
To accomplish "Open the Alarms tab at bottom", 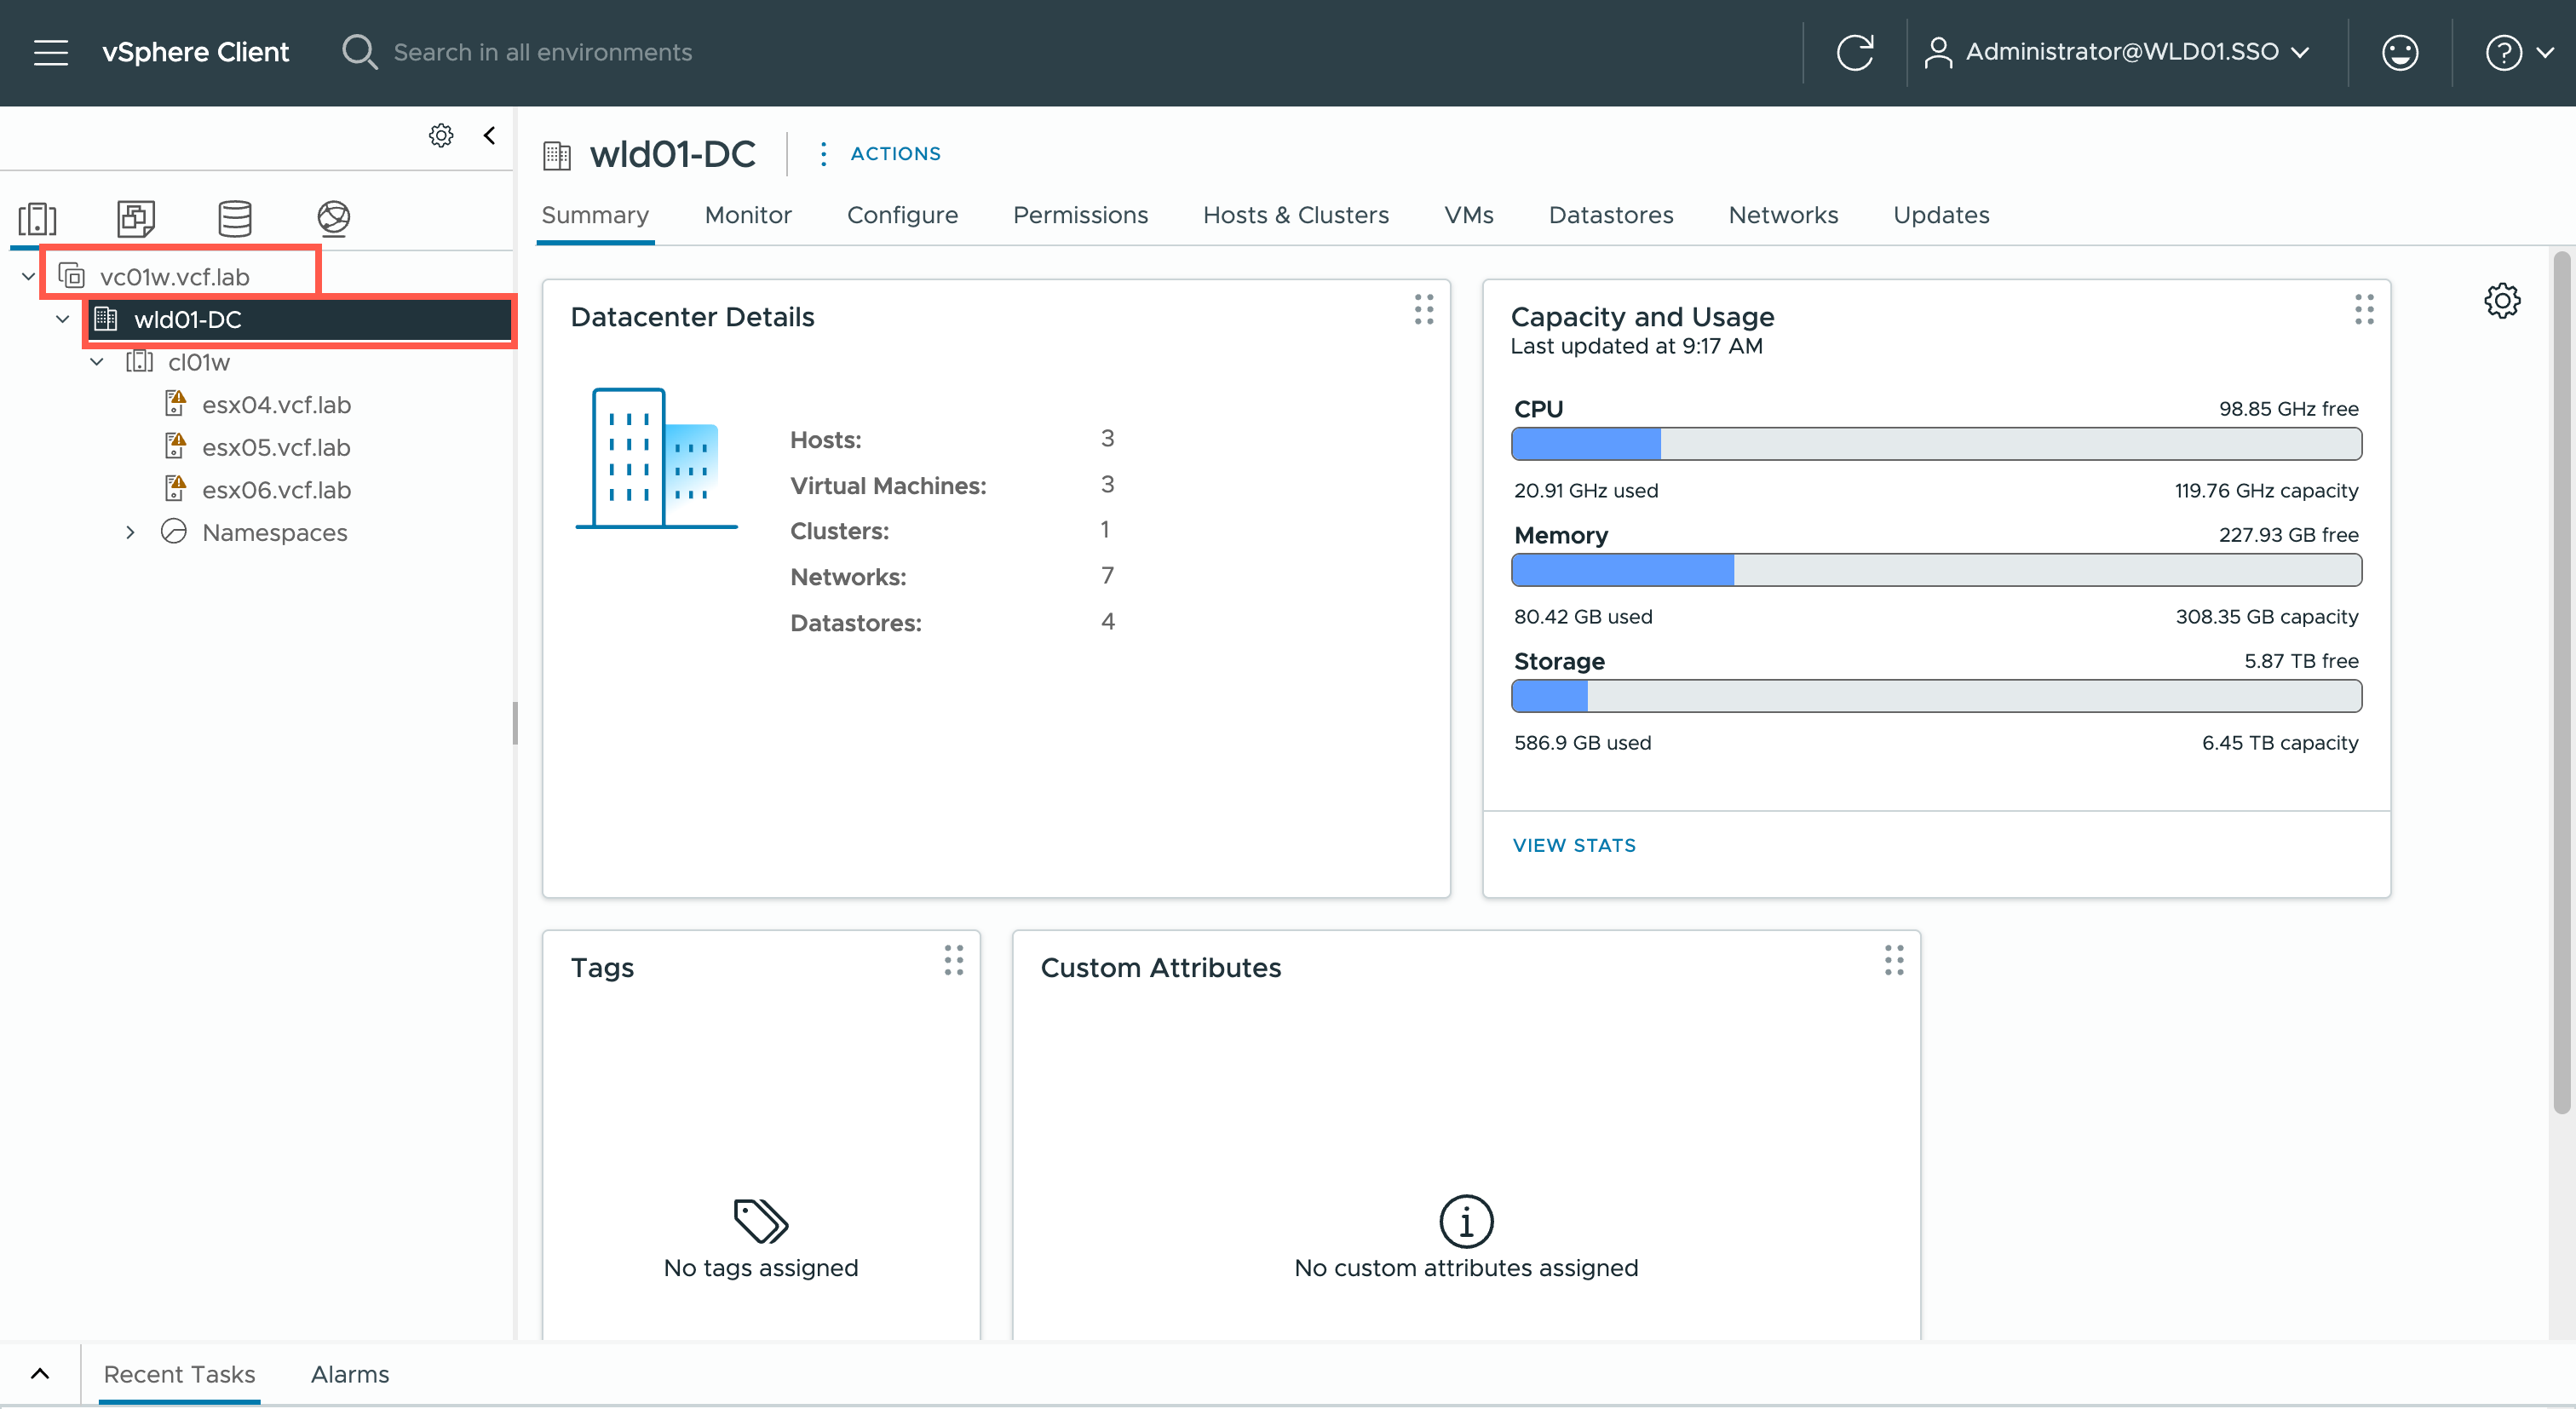I will tap(349, 1374).
